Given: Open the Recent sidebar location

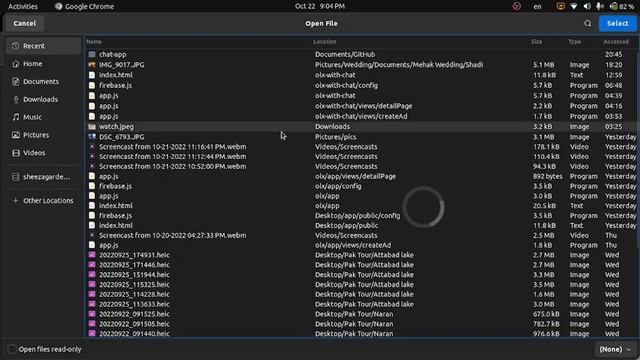Looking at the screenshot, I should [x=43, y=46].
